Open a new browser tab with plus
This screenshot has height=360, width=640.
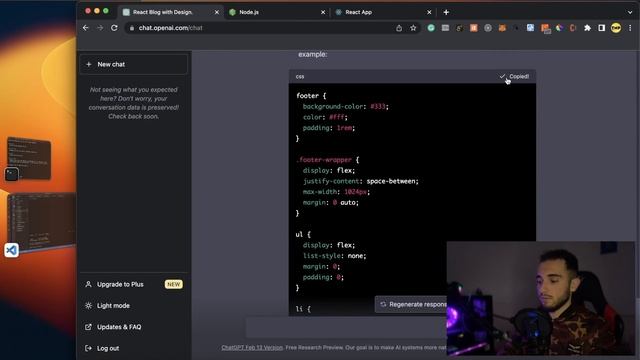click(x=446, y=12)
